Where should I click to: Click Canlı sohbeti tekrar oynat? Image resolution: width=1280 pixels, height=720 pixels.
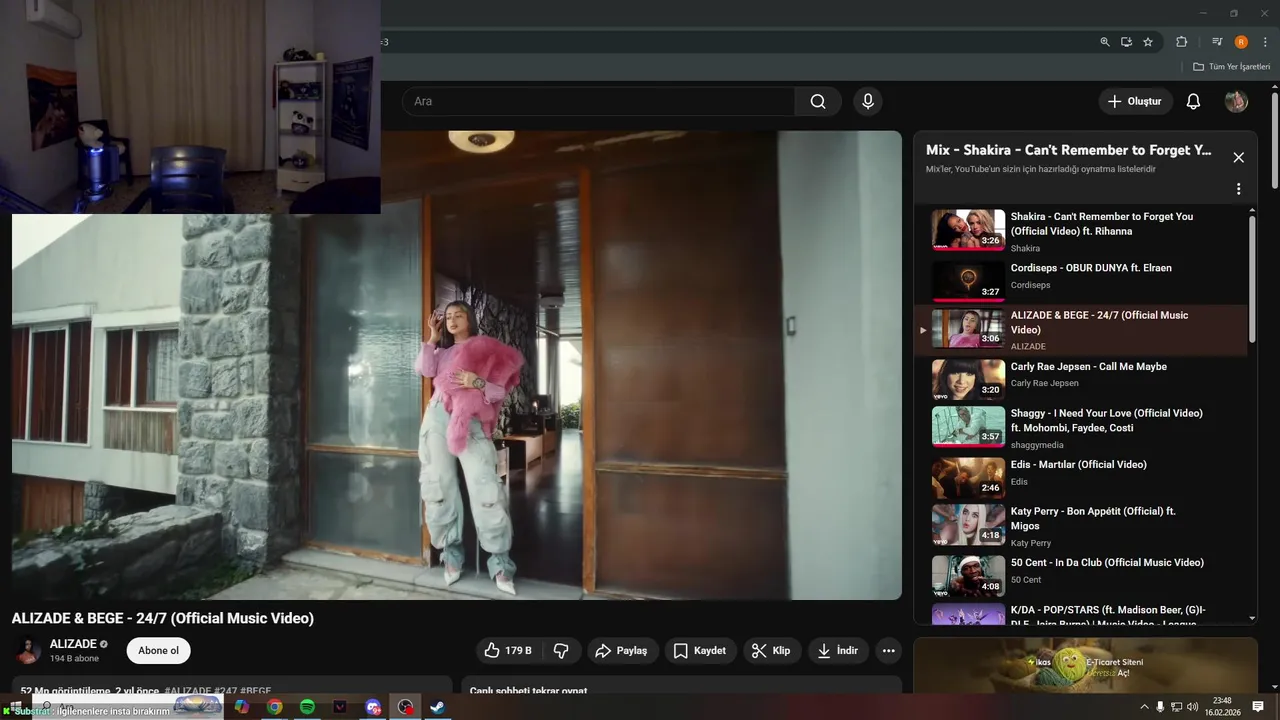pos(528,691)
